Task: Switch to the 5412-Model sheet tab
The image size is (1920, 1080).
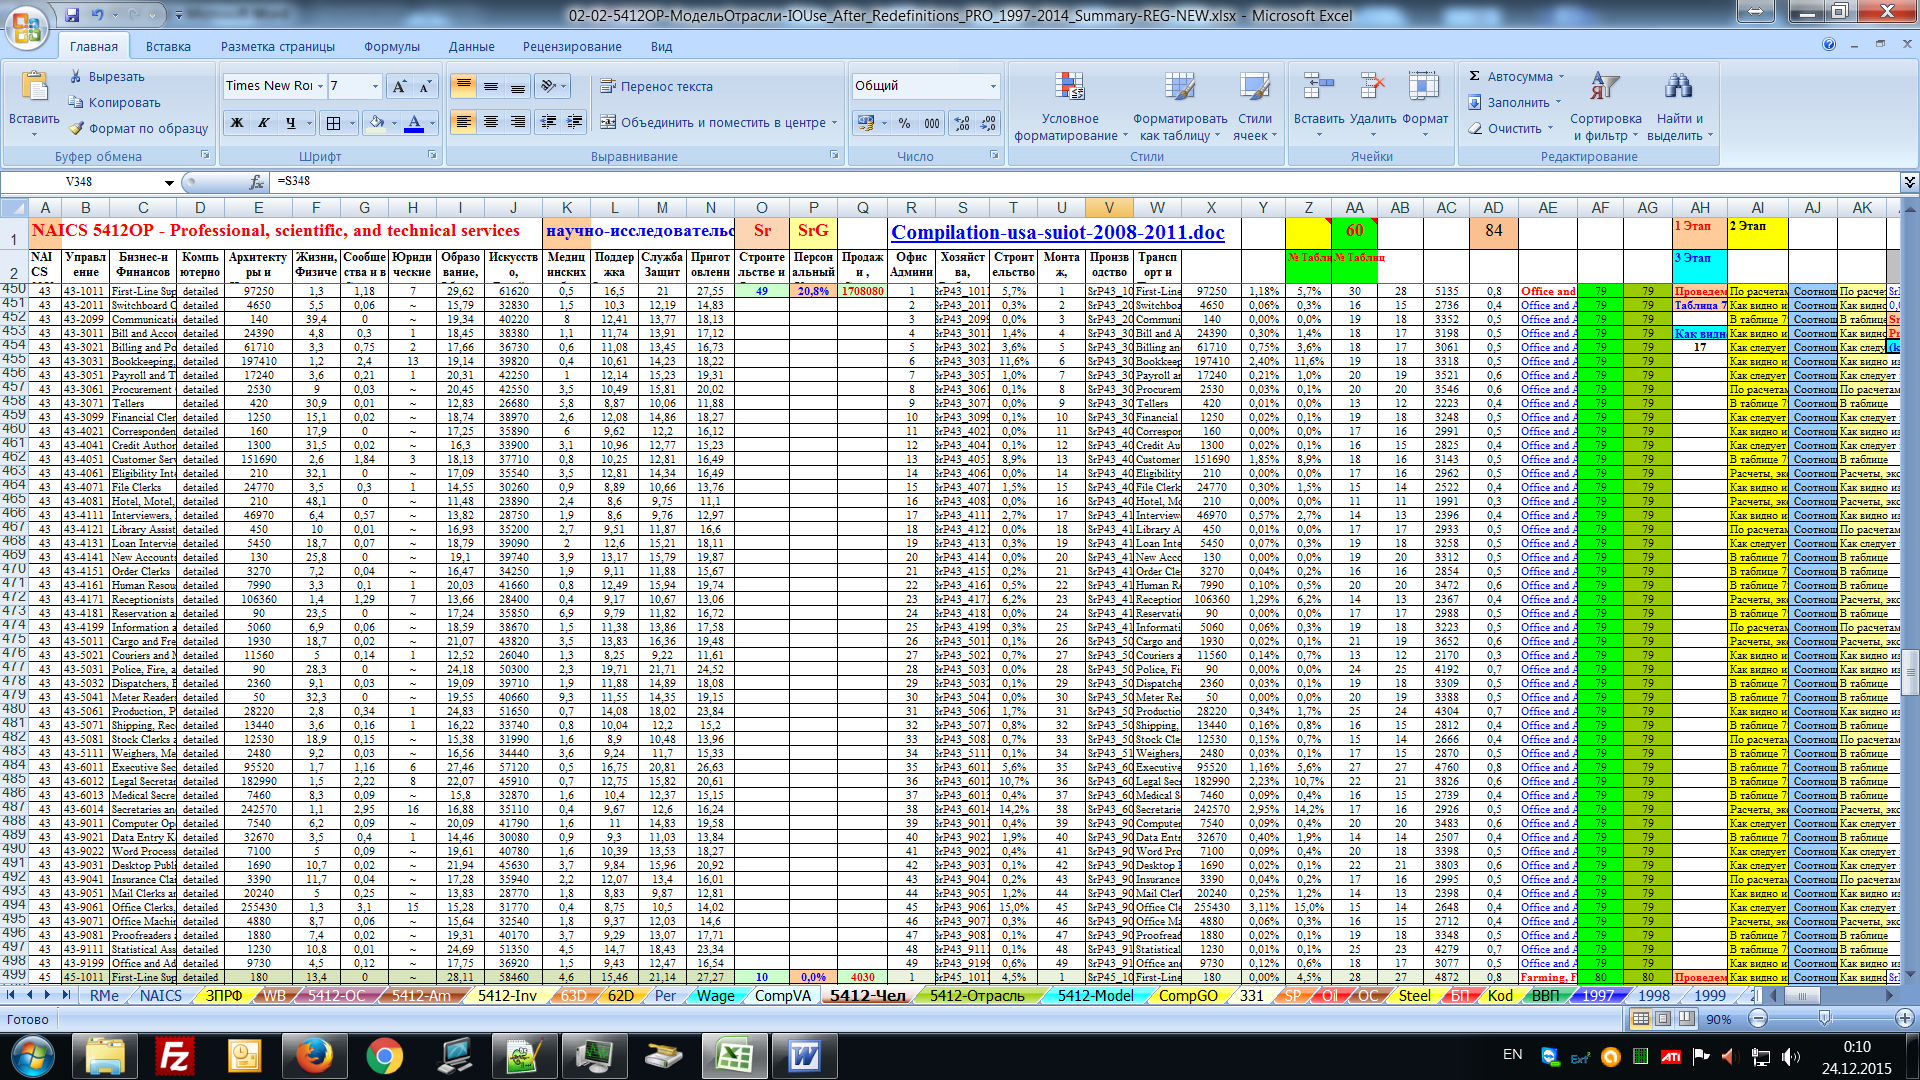Action: point(1095,996)
